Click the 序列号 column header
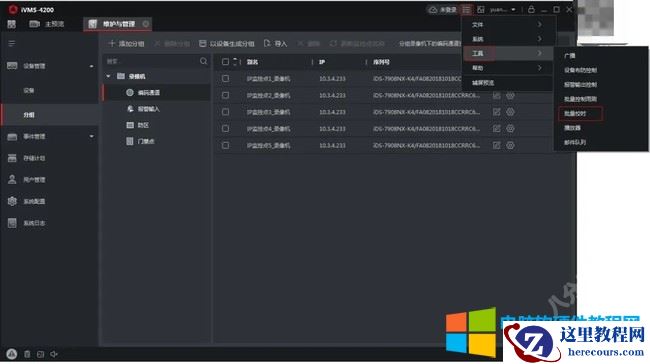Viewport: 650px width, 364px height. click(381, 62)
